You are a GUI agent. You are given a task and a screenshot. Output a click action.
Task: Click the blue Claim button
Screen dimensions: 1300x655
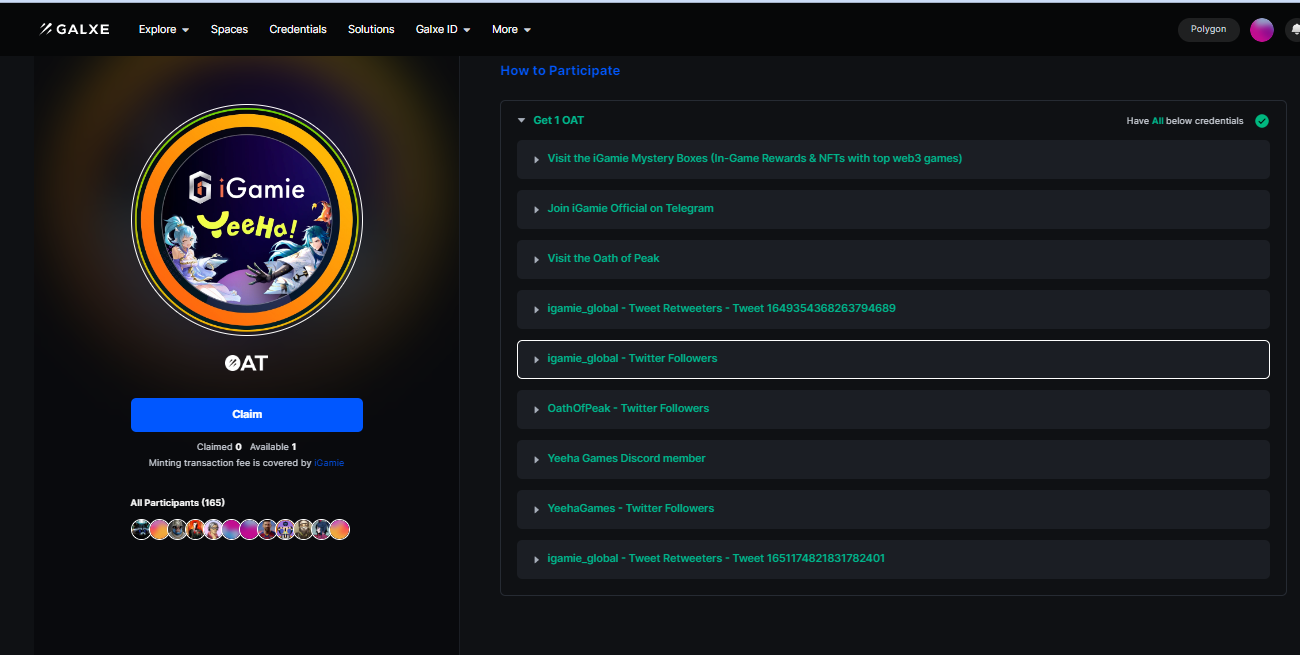click(x=247, y=414)
